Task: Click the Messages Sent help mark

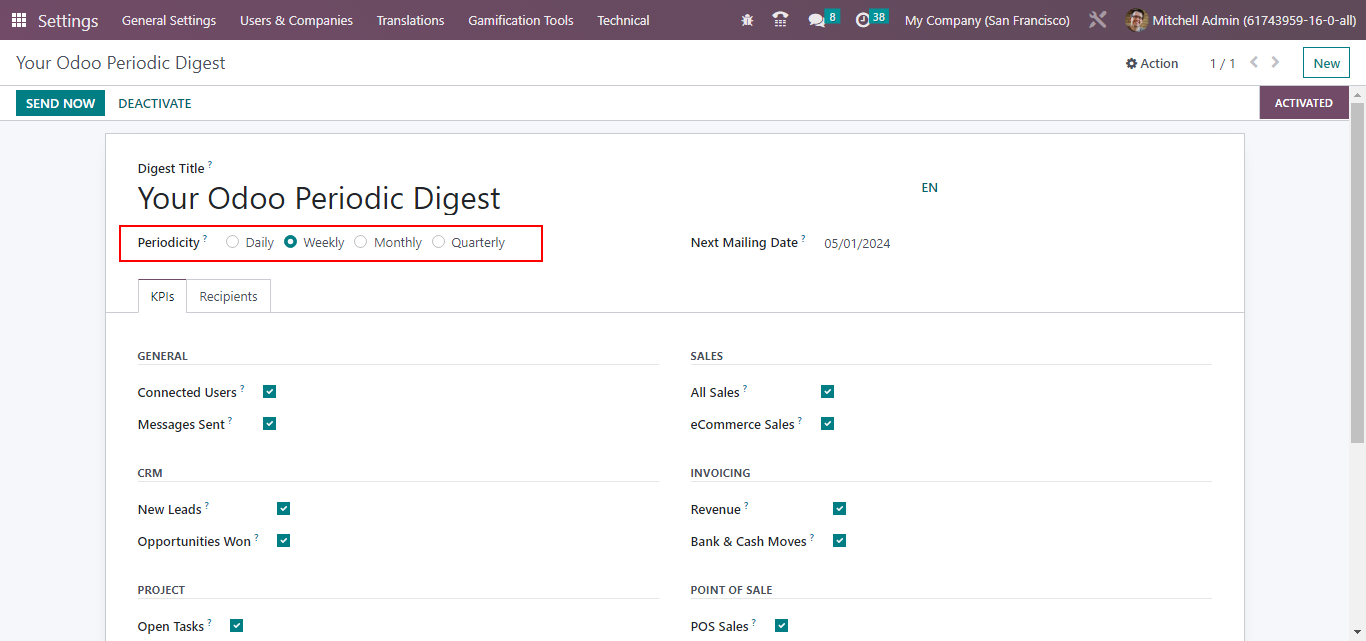Action: point(230,420)
